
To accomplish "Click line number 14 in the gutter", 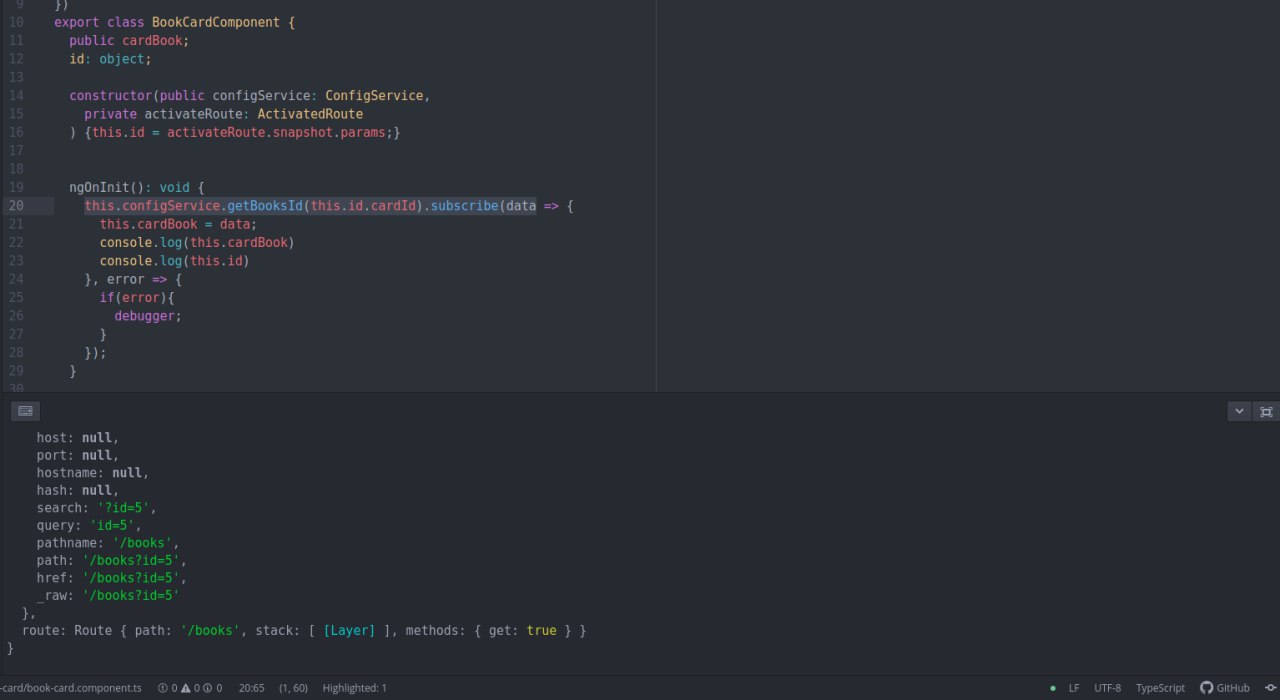I will pos(16,96).
